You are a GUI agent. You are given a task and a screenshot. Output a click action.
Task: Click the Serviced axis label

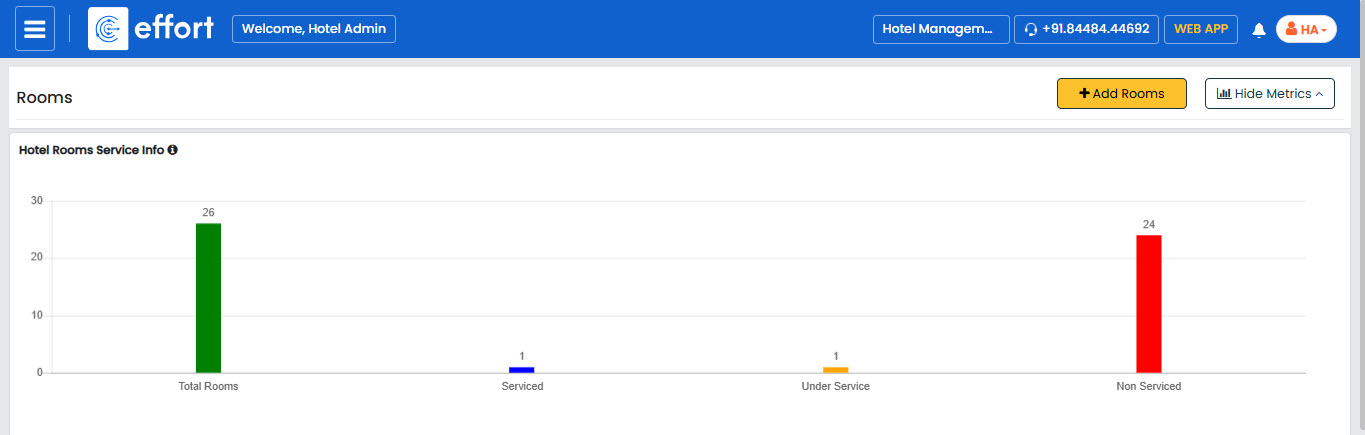coord(522,386)
